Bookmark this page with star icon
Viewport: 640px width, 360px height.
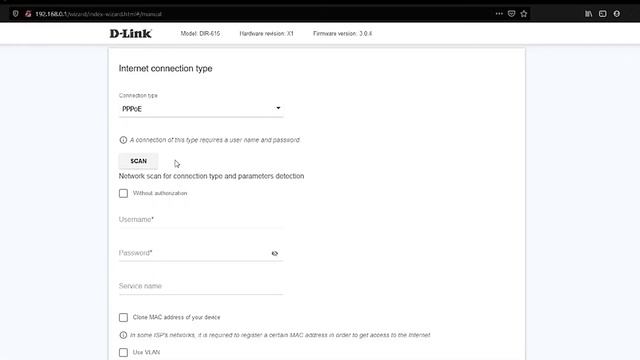point(524,14)
